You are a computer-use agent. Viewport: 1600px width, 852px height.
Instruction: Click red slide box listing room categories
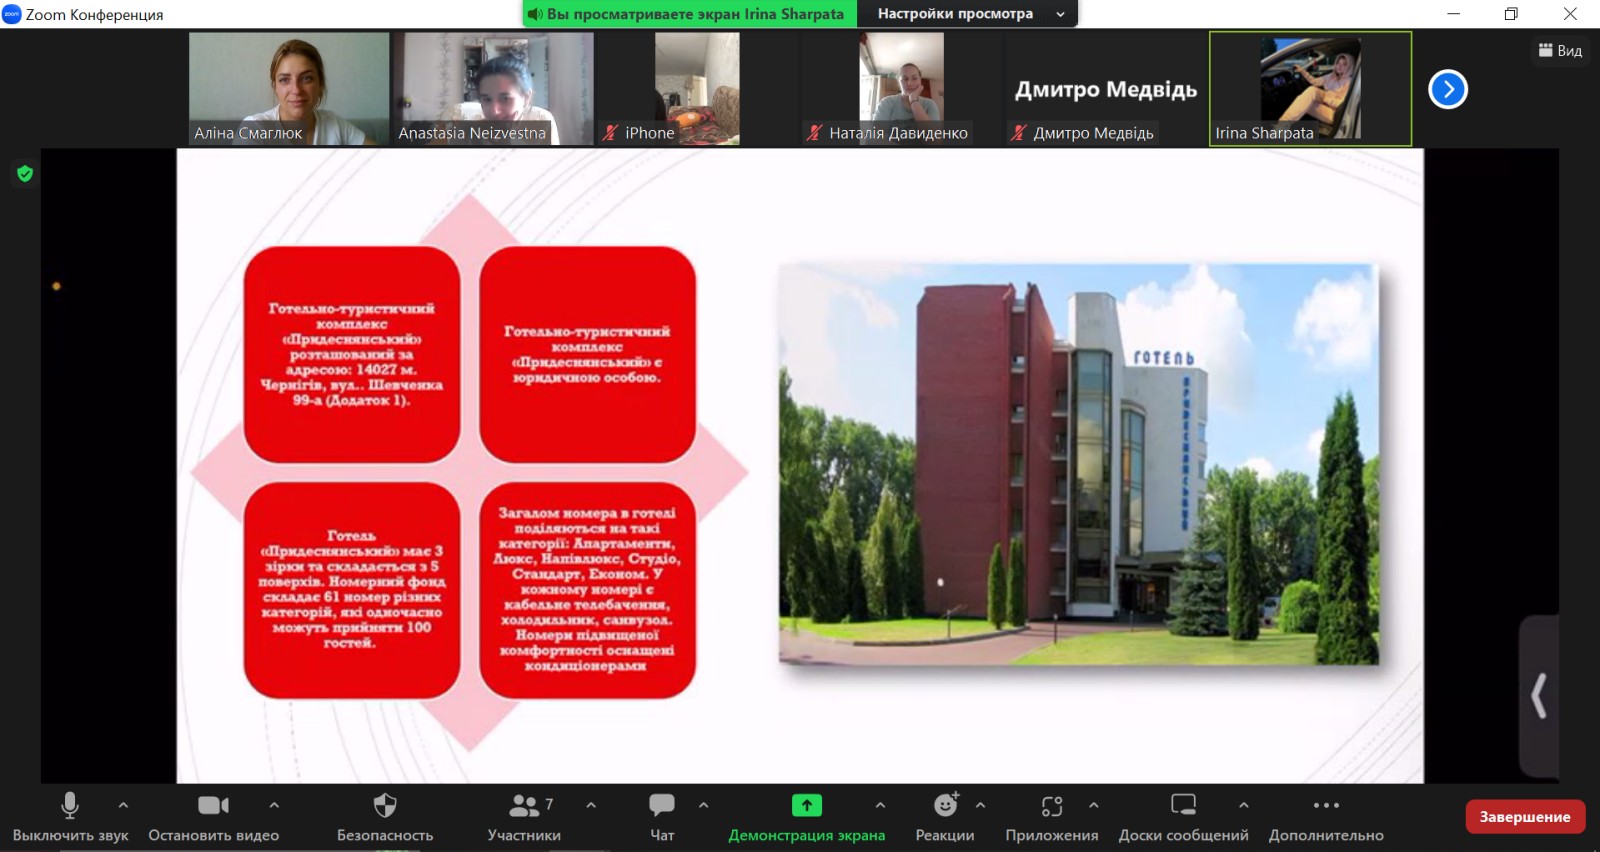587,590
